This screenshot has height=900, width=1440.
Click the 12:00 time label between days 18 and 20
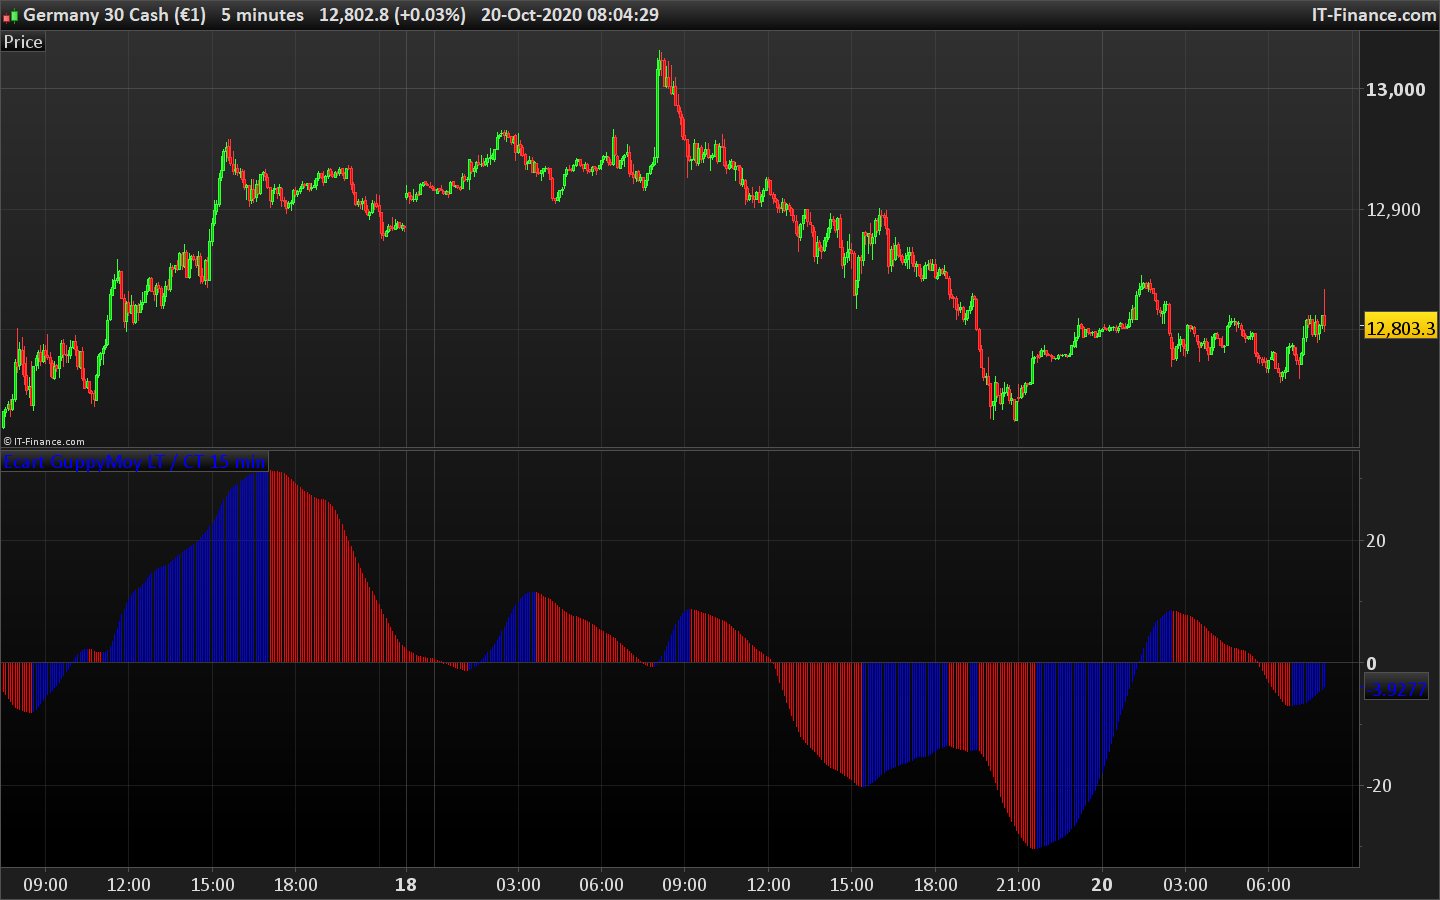[768, 885]
